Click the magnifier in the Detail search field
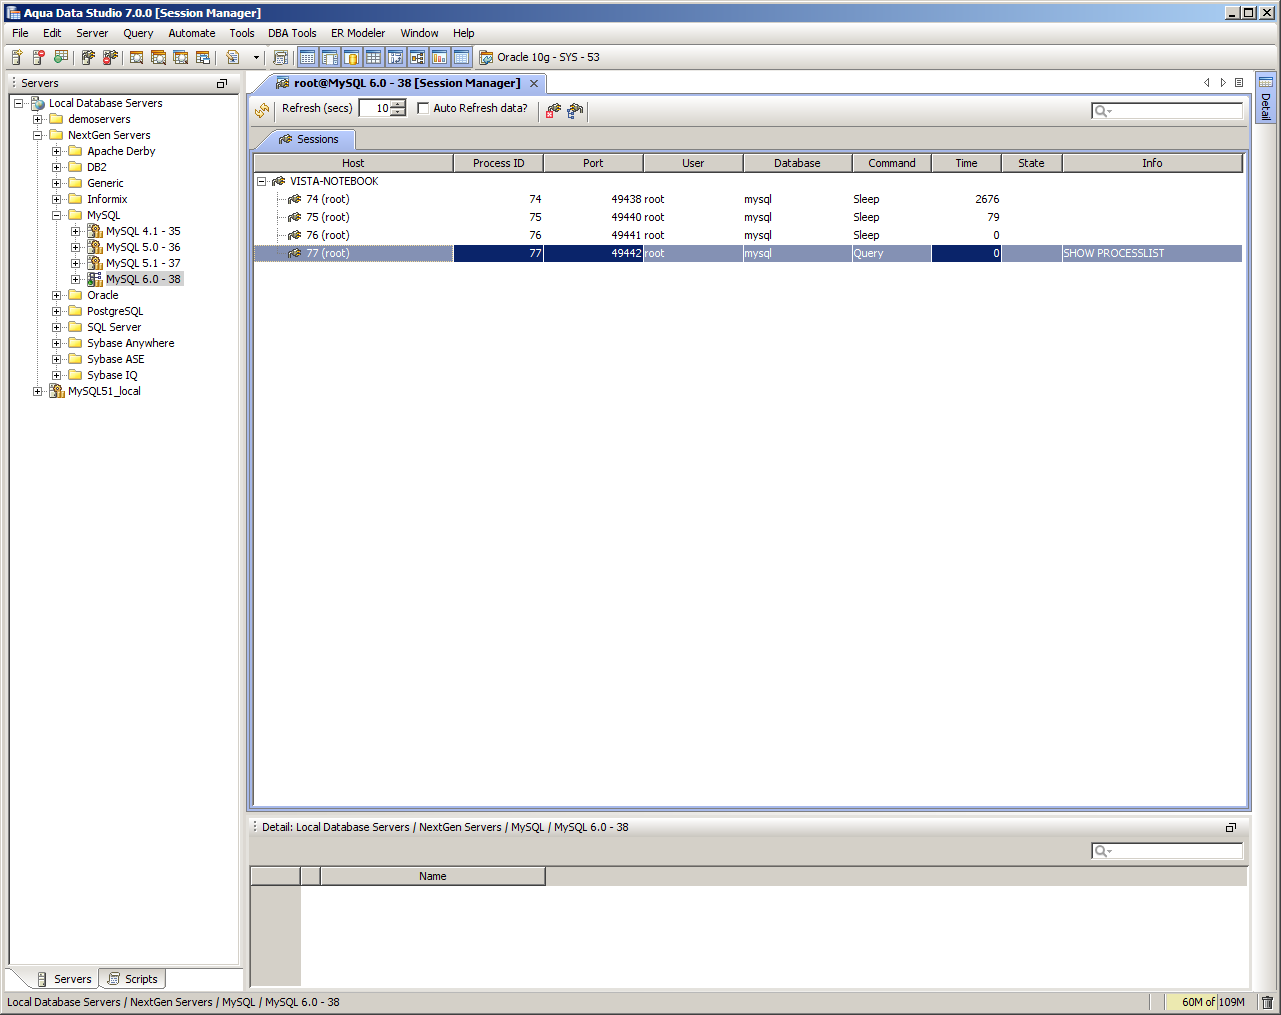The width and height of the screenshot is (1281, 1015). (x=1101, y=851)
